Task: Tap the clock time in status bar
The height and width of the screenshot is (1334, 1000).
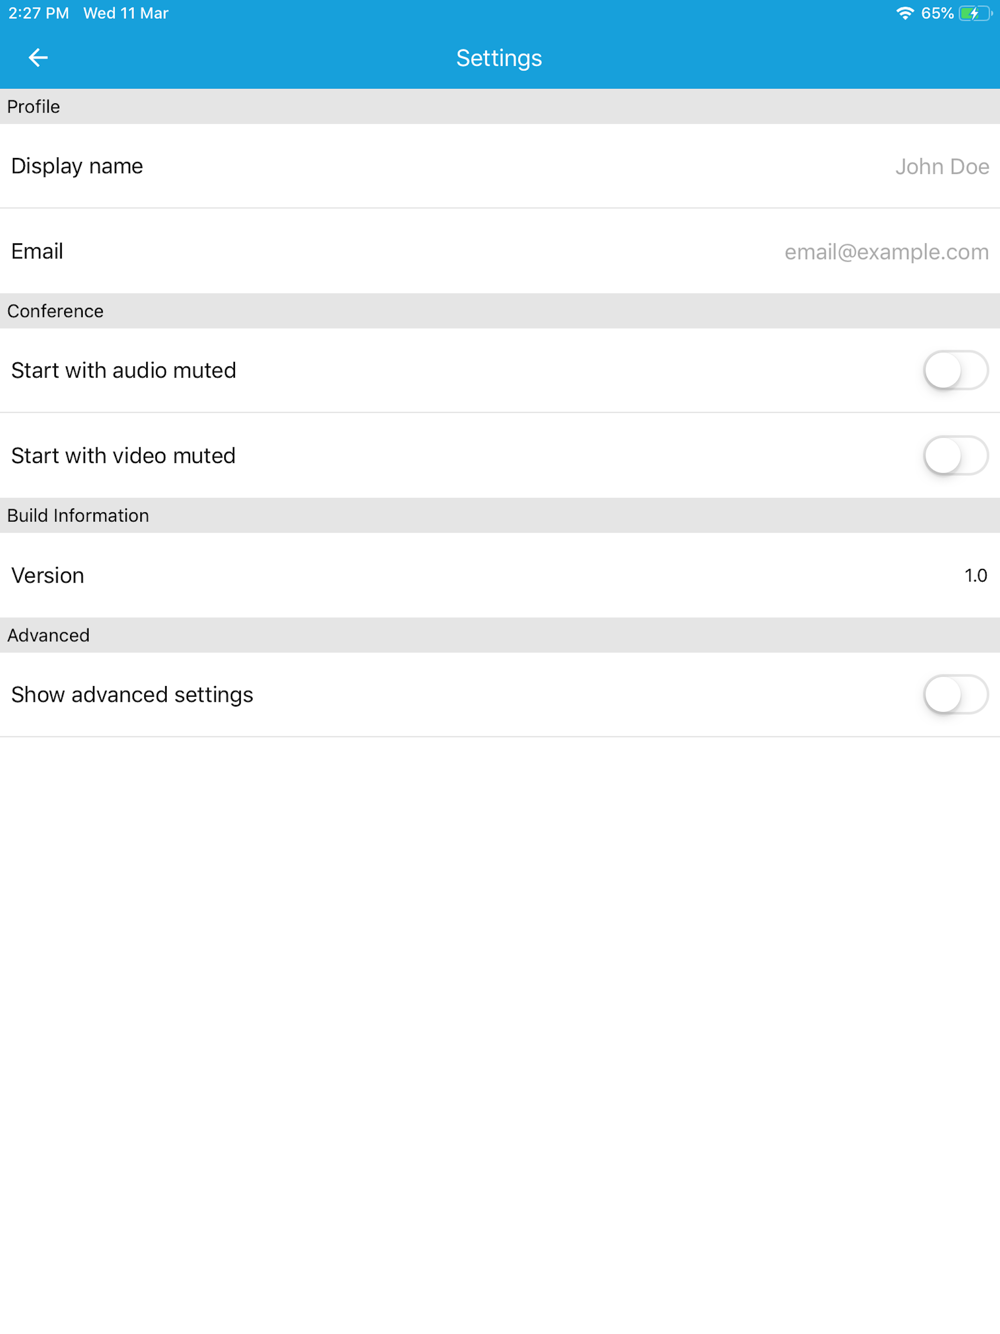Action: click(x=39, y=13)
